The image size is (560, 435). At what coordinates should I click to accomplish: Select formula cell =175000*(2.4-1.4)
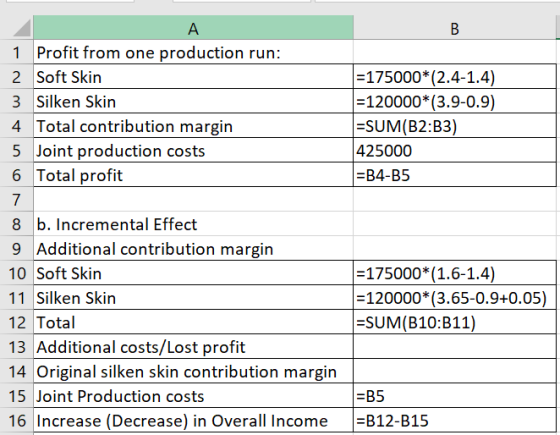coord(455,77)
